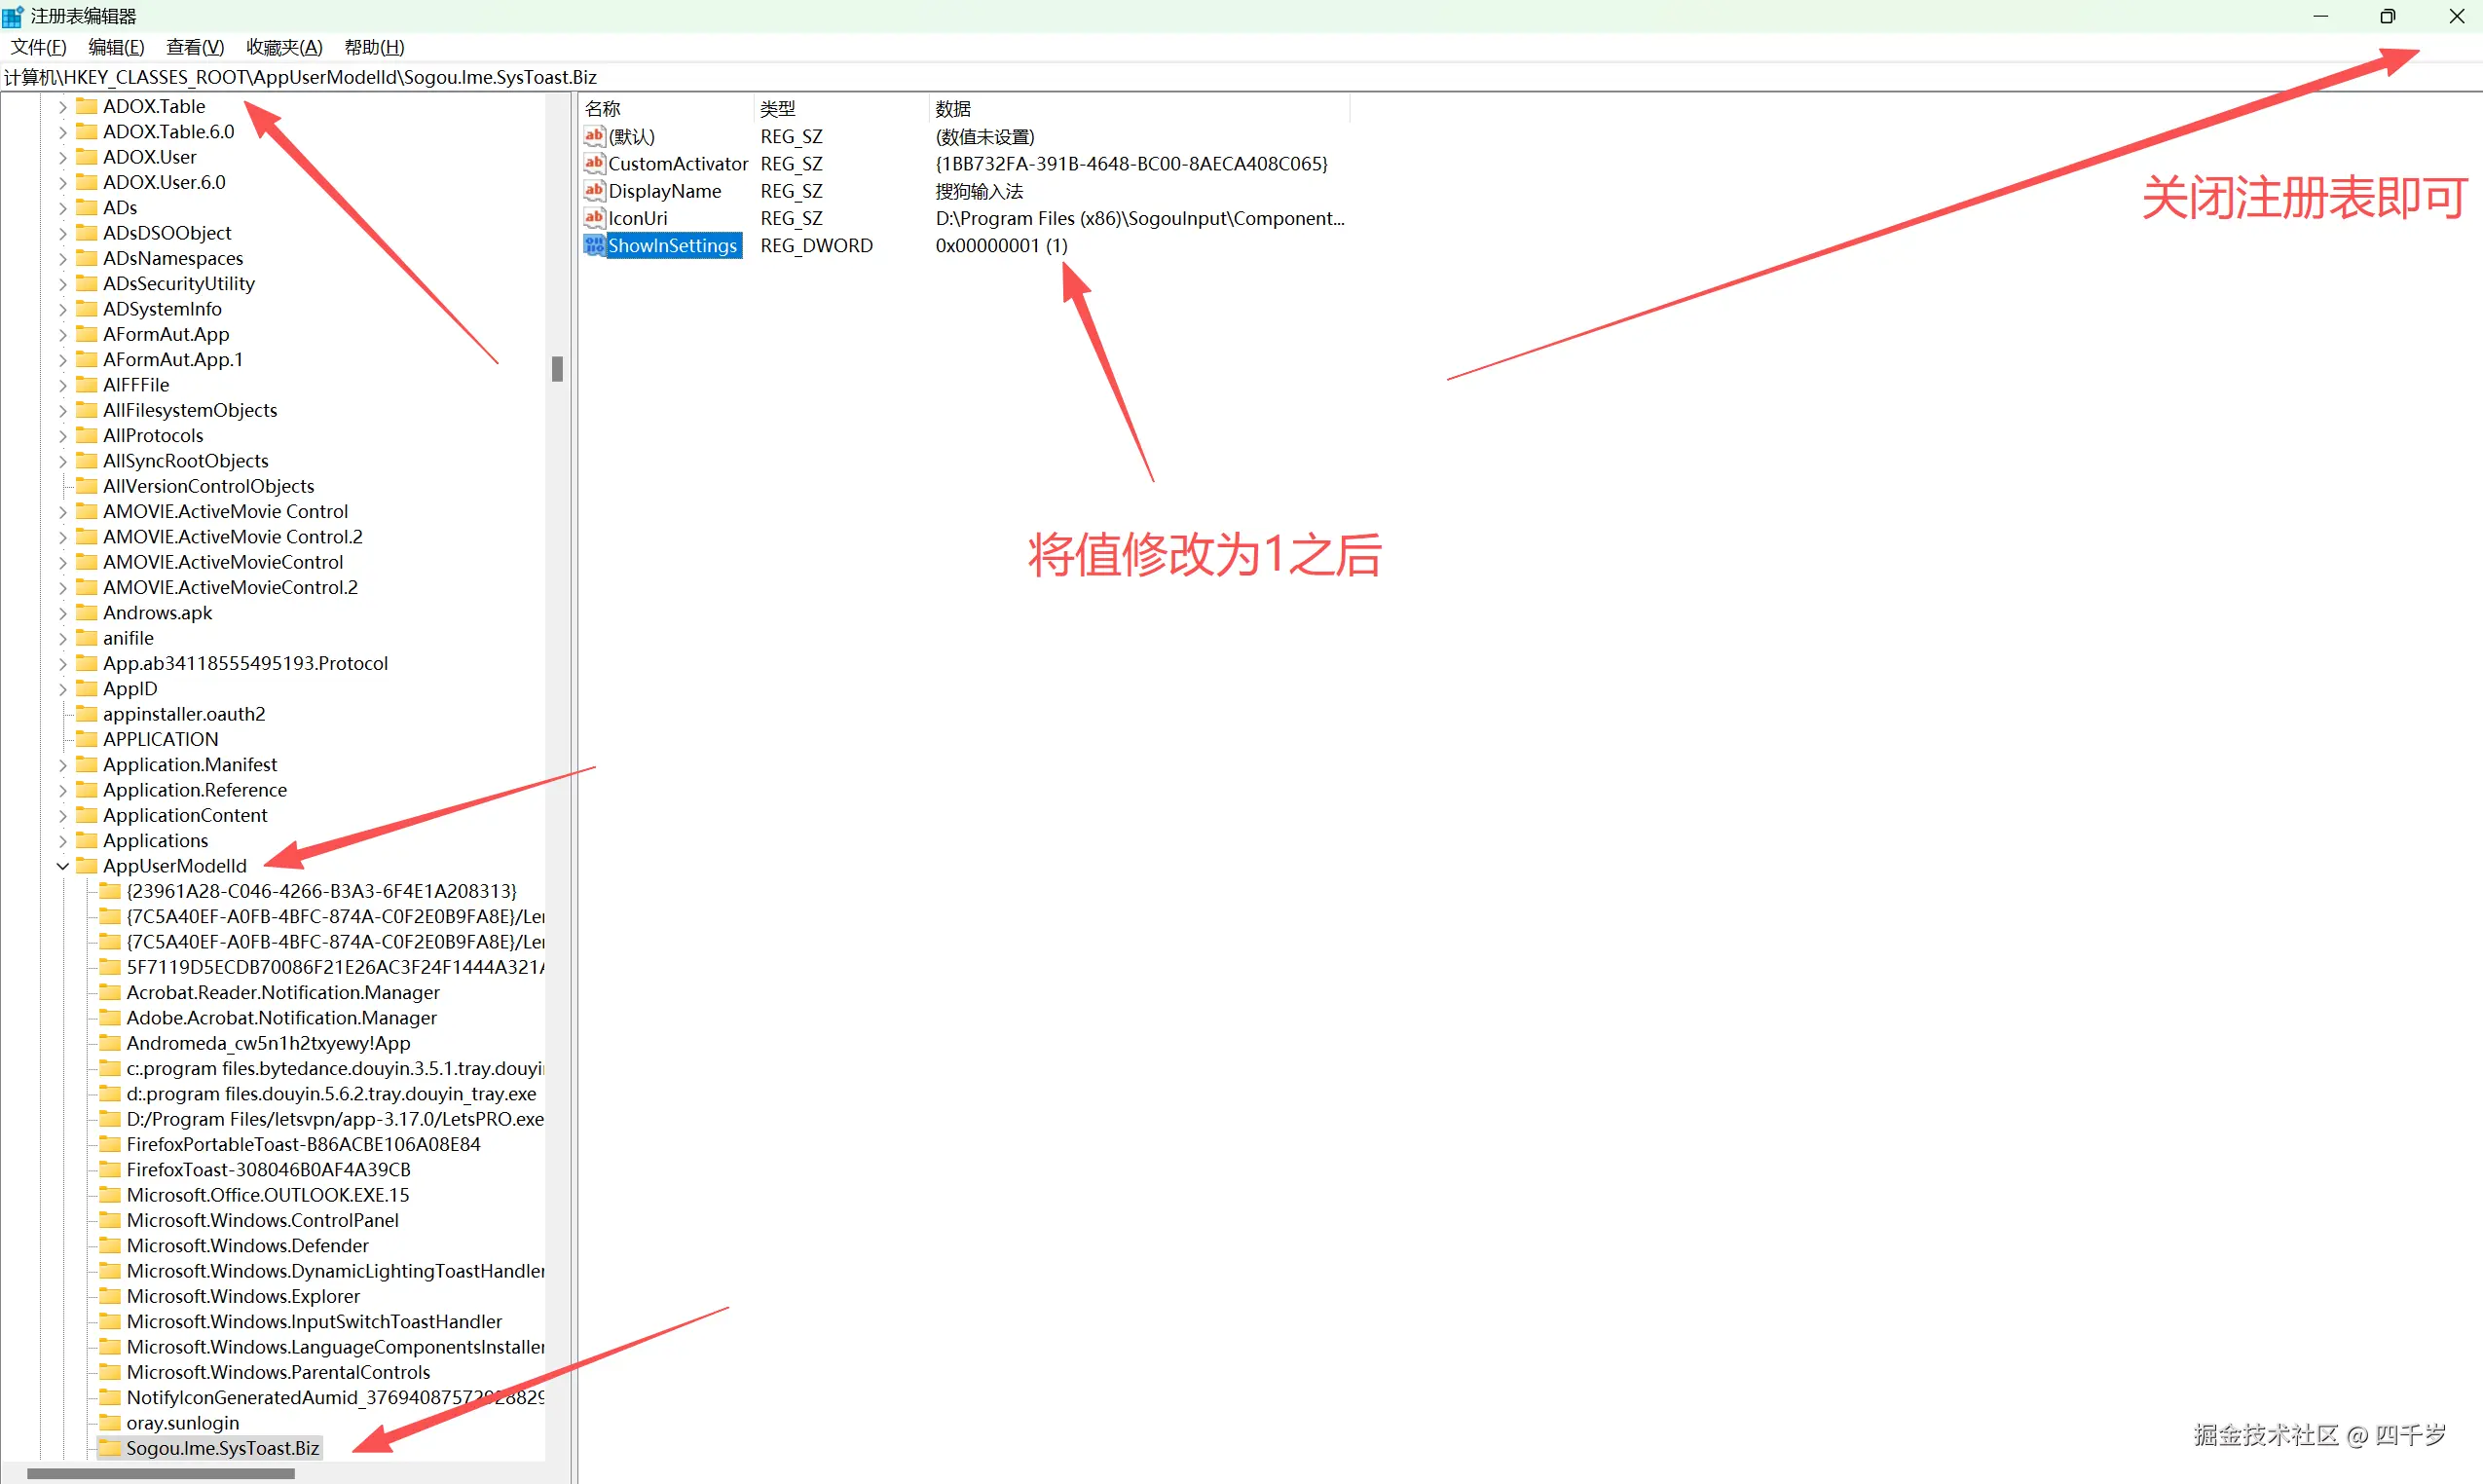Click the DisplayName string value icon
Image resolution: width=2483 pixels, height=1484 pixels.
click(x=594, y=190)
